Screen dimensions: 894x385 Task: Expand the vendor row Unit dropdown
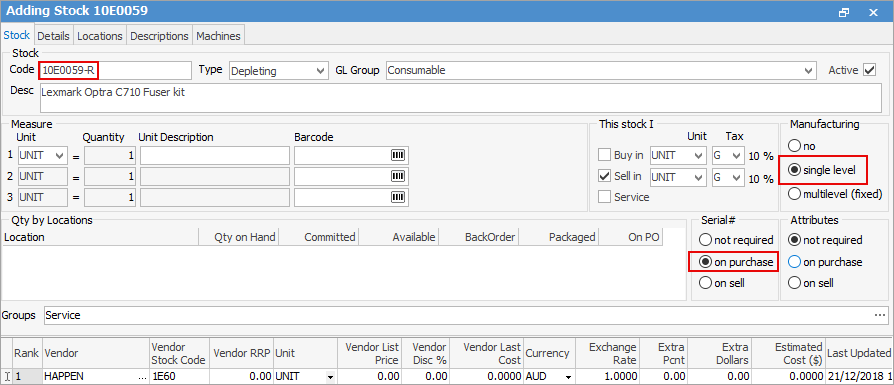point(330,377)
